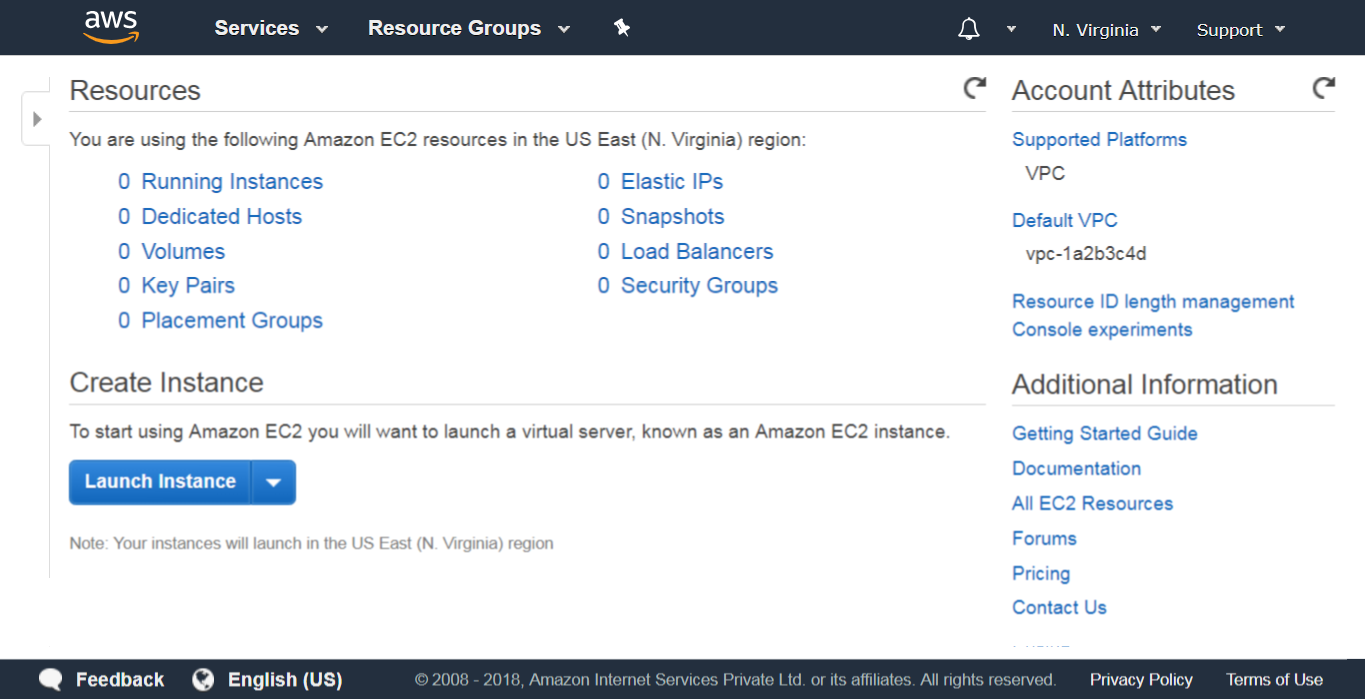Open Volumes link
This screenshot has width=1366, height=699.
tap(183, 252)
